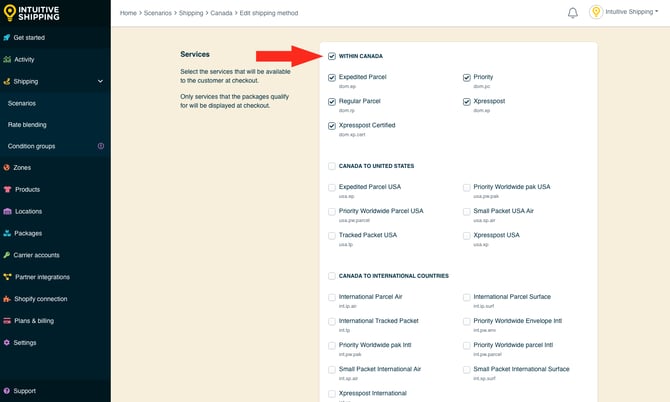Click the Get started rocket icon
The image size is (670, 402).
[x=6, y=38]
